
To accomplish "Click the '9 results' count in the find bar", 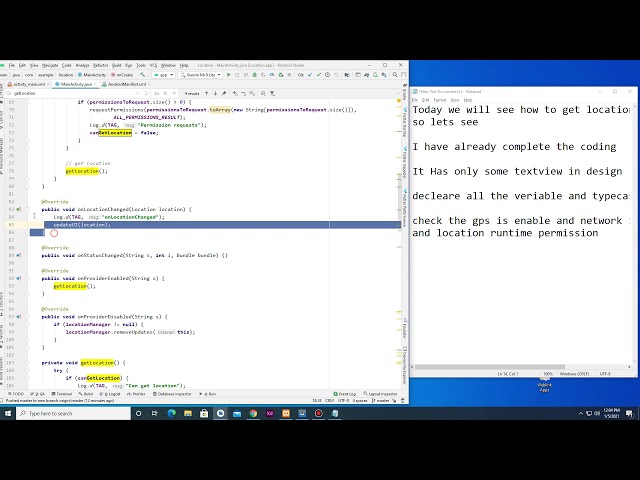I will (192, 93).
